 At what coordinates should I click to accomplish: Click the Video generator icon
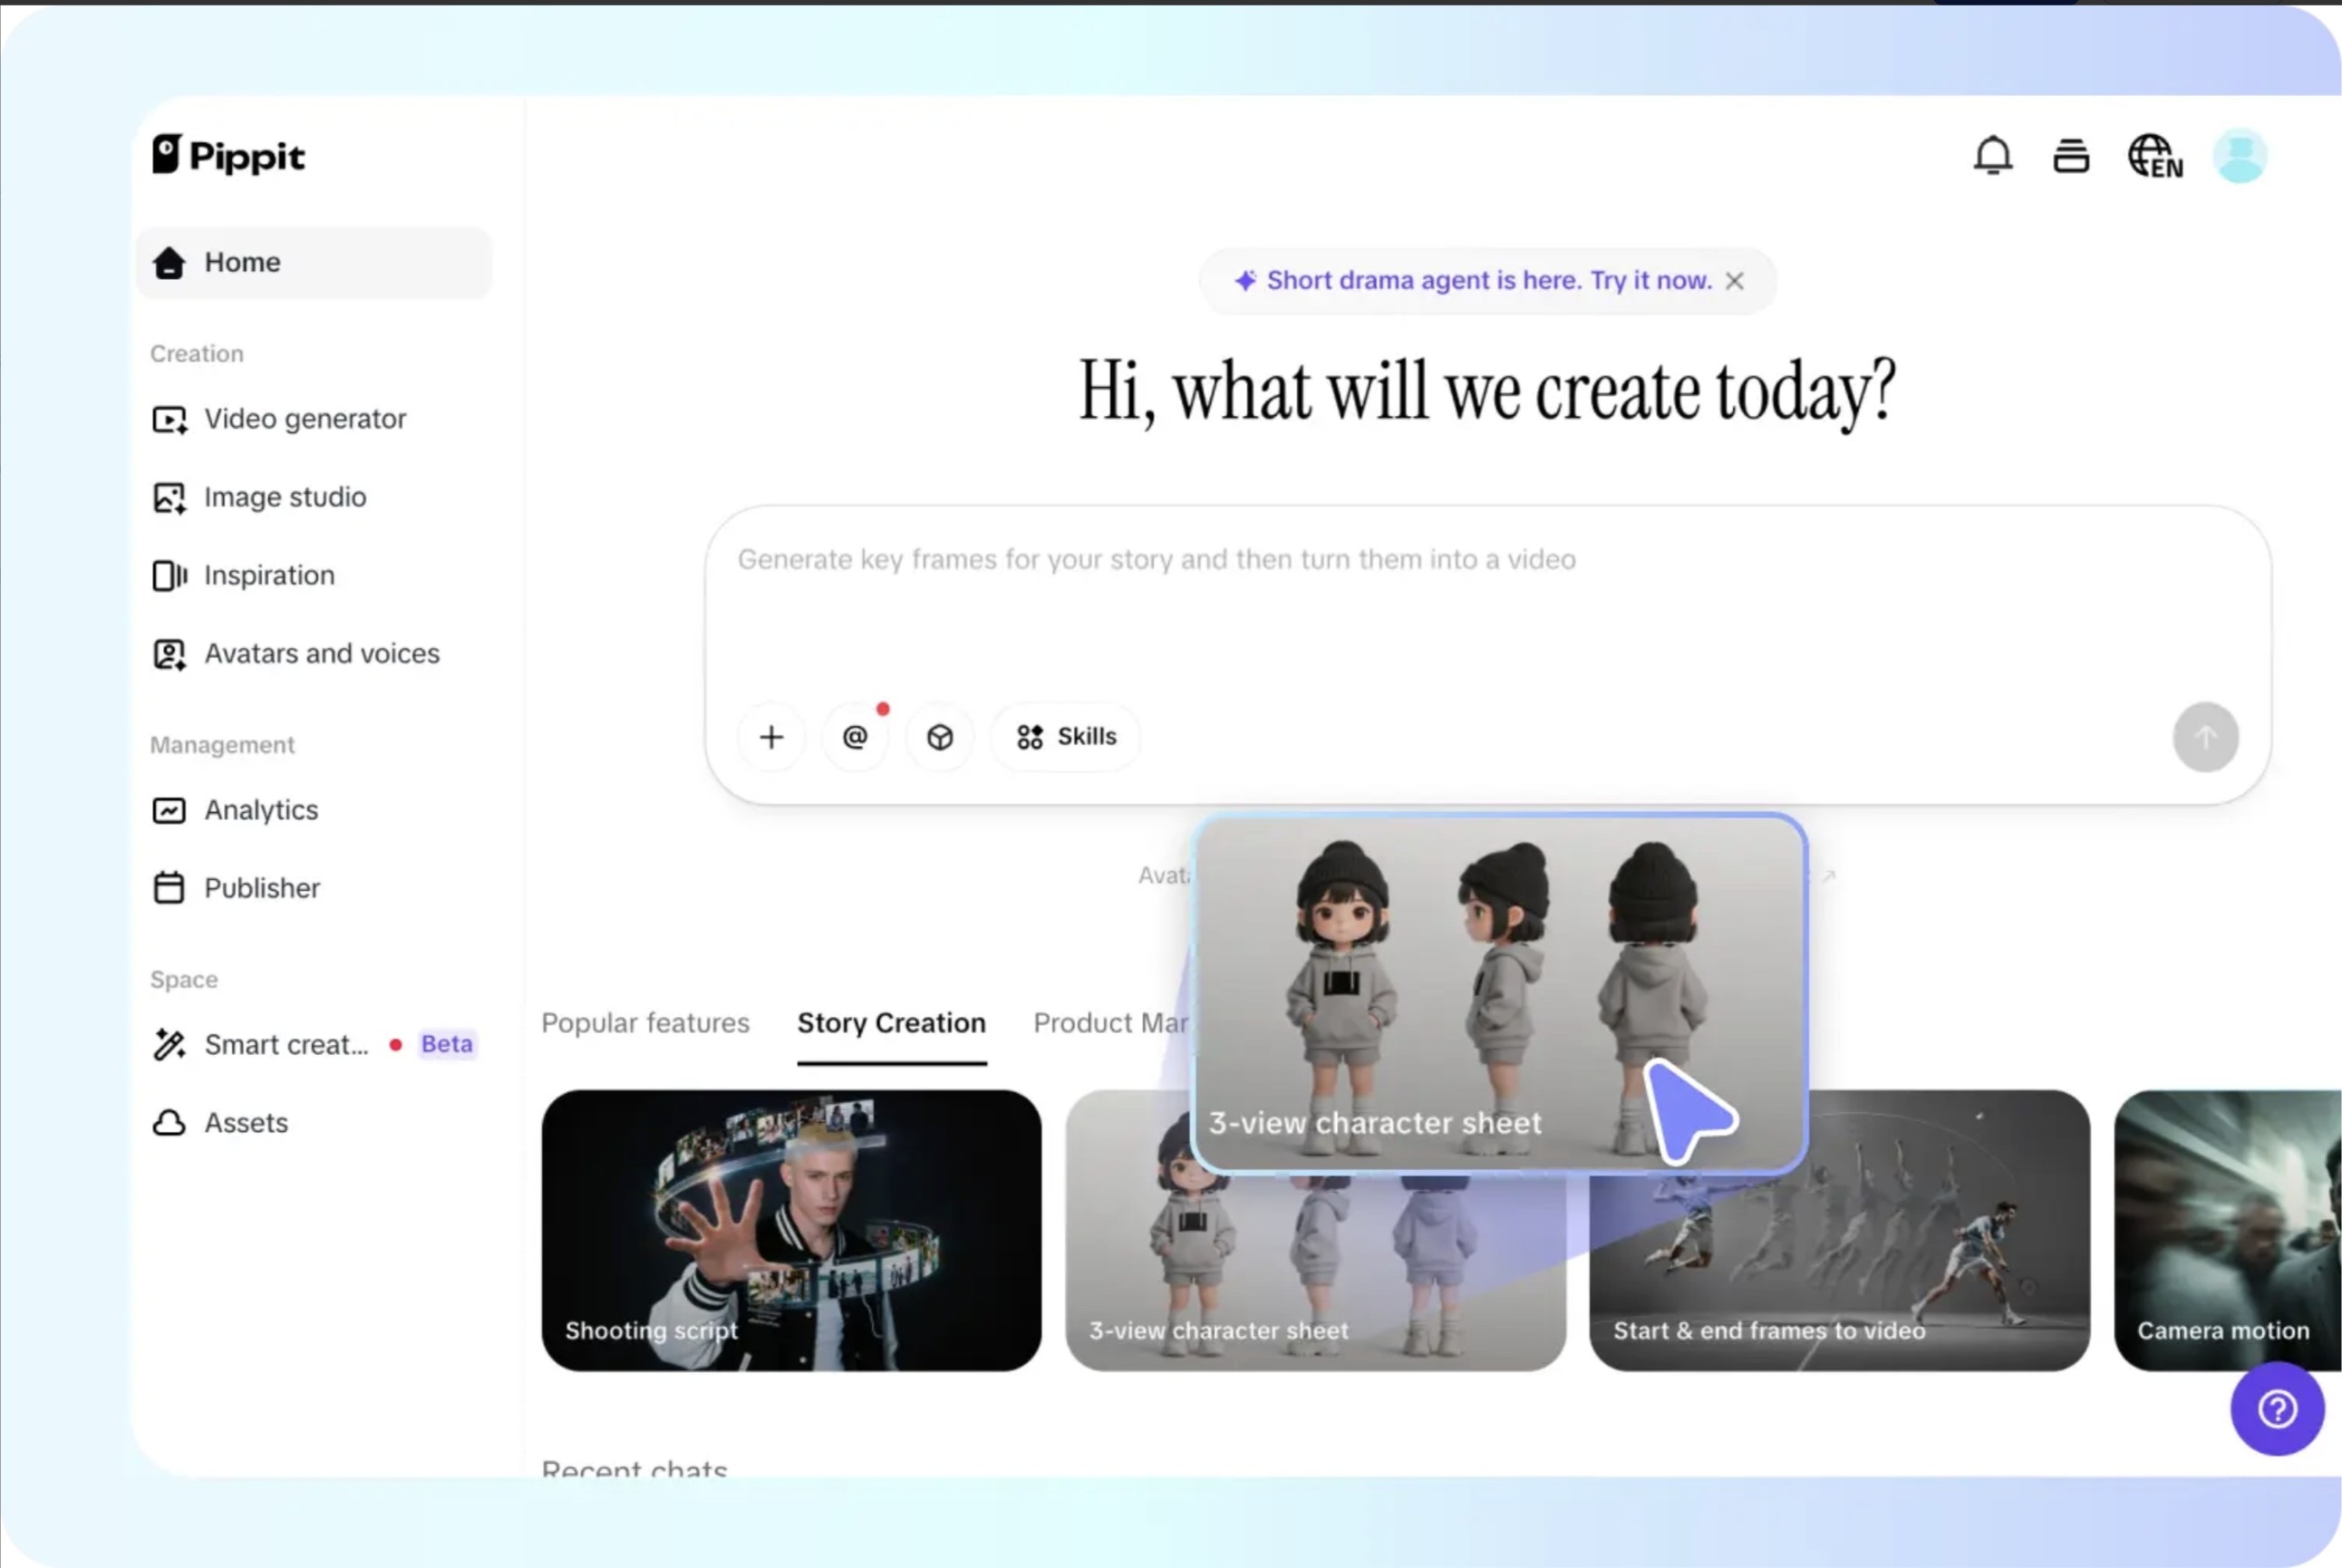(169, 419)
